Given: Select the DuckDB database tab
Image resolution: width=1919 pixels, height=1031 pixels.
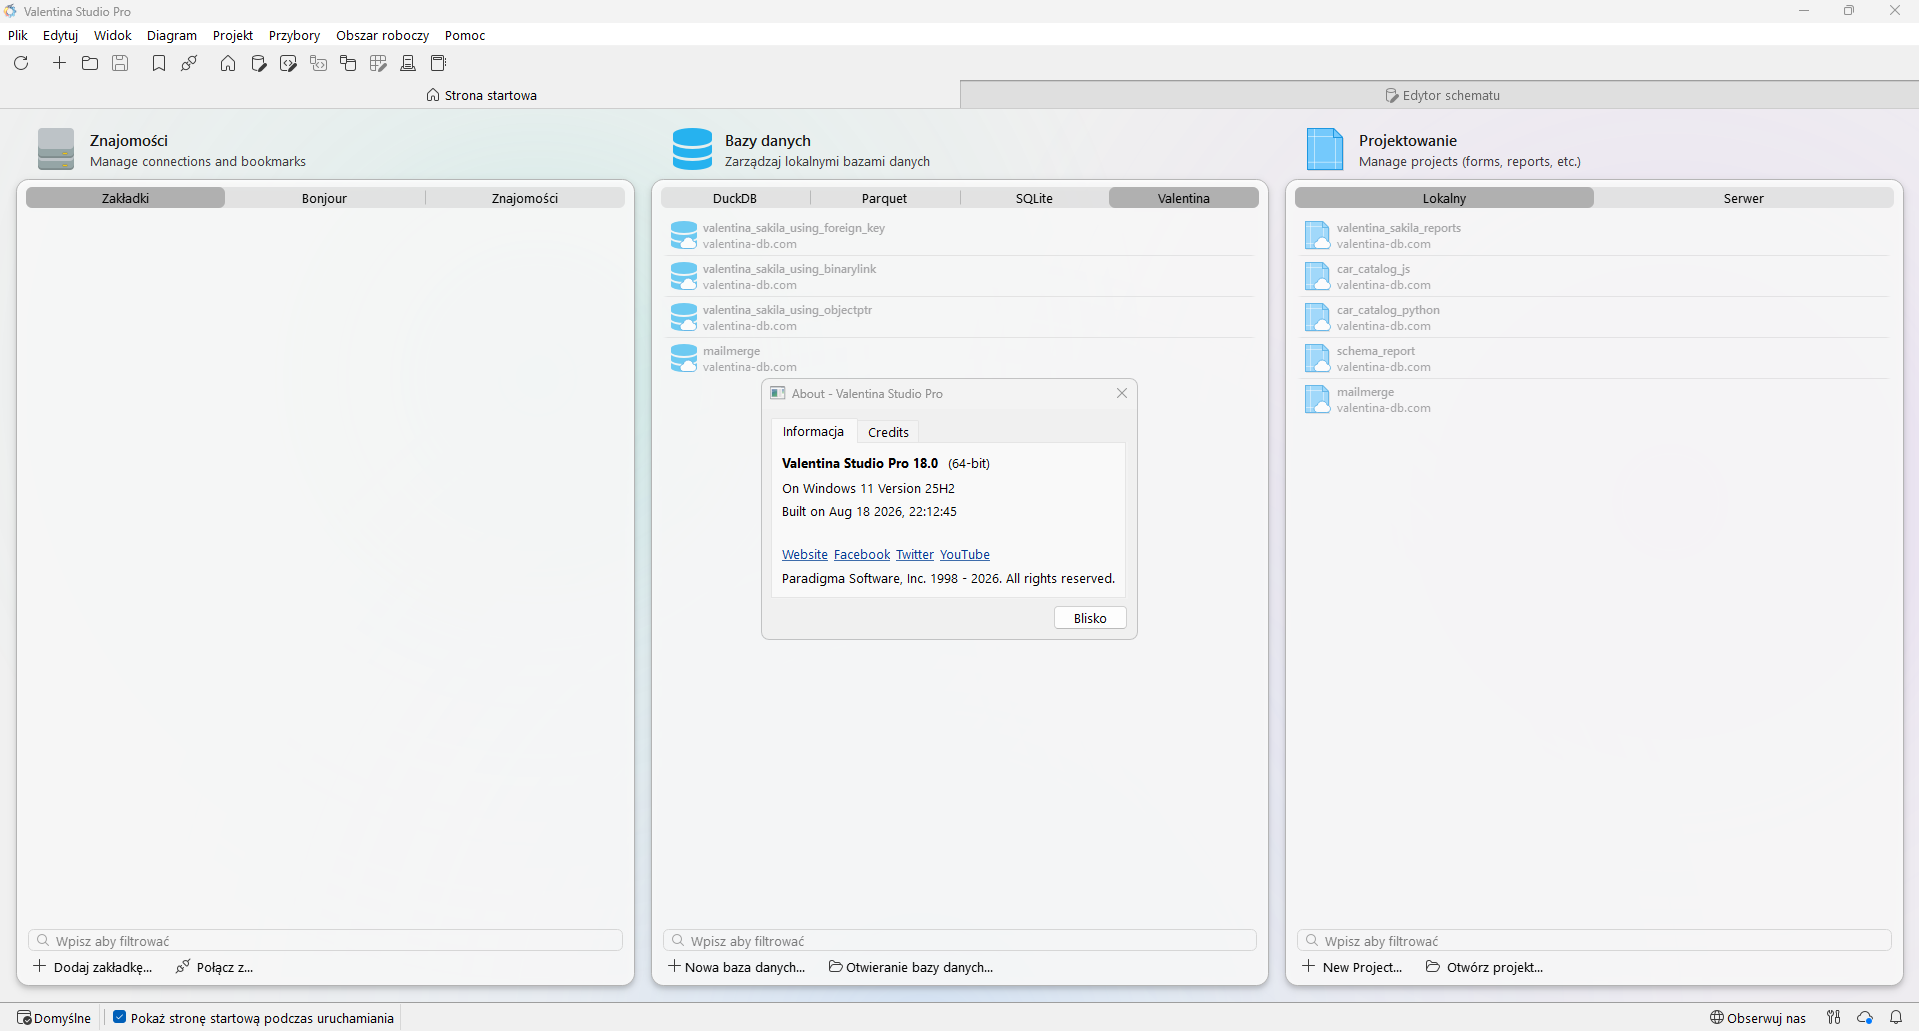Looking at the screenshot, I should coord(735,198).
